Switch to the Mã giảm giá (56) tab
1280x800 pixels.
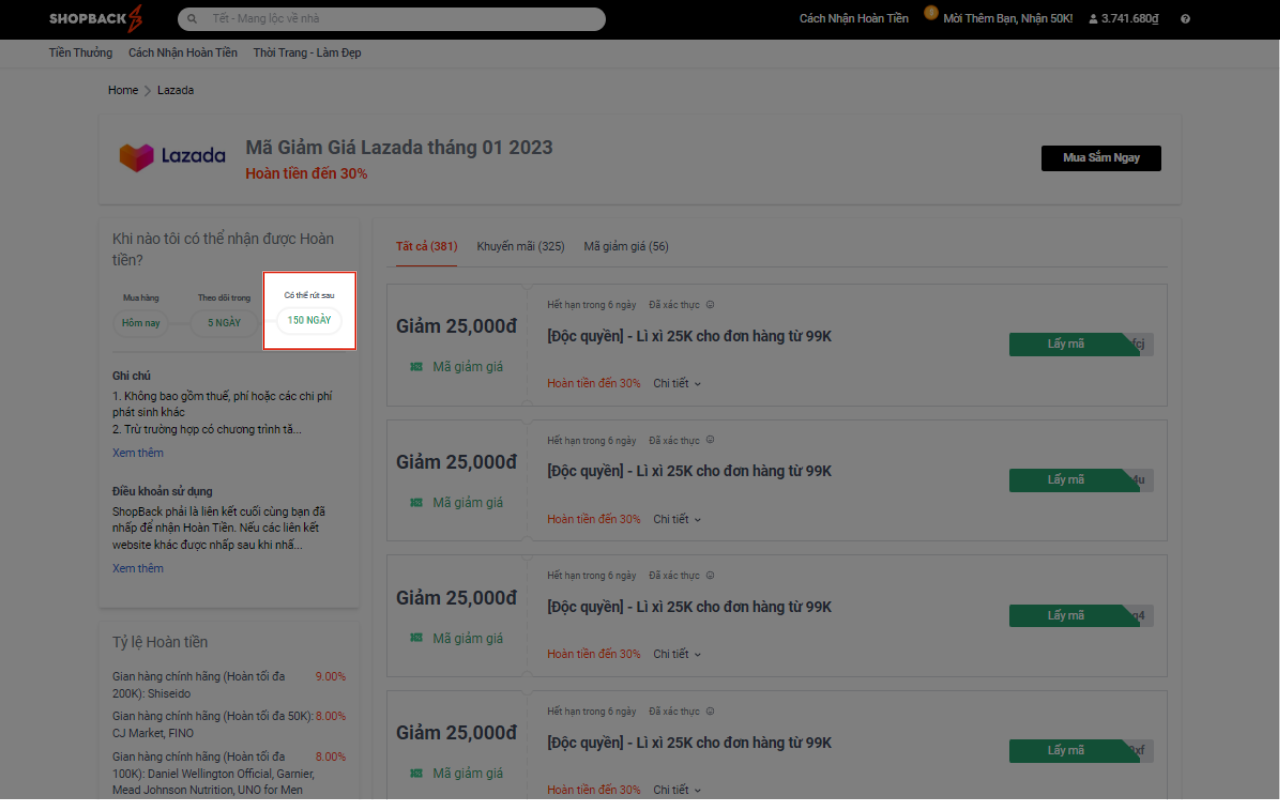(x=626, y=247)
